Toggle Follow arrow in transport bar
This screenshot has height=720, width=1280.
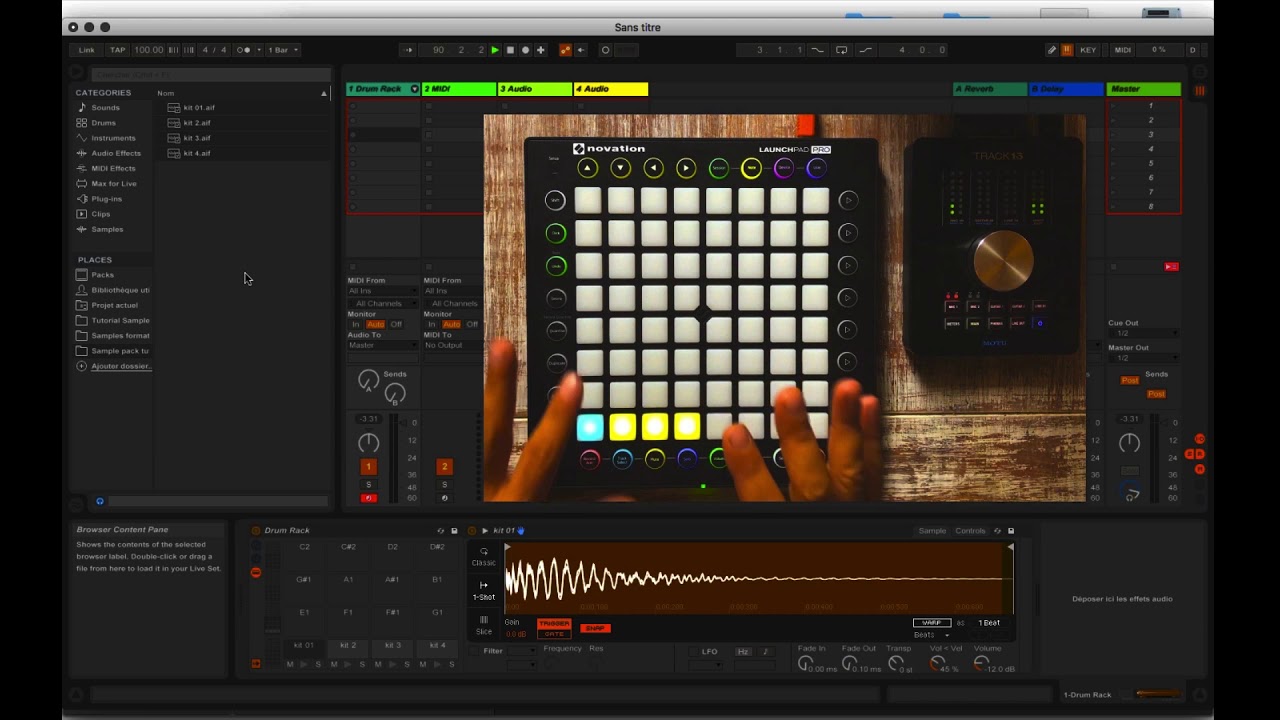(x=408, y=50)
